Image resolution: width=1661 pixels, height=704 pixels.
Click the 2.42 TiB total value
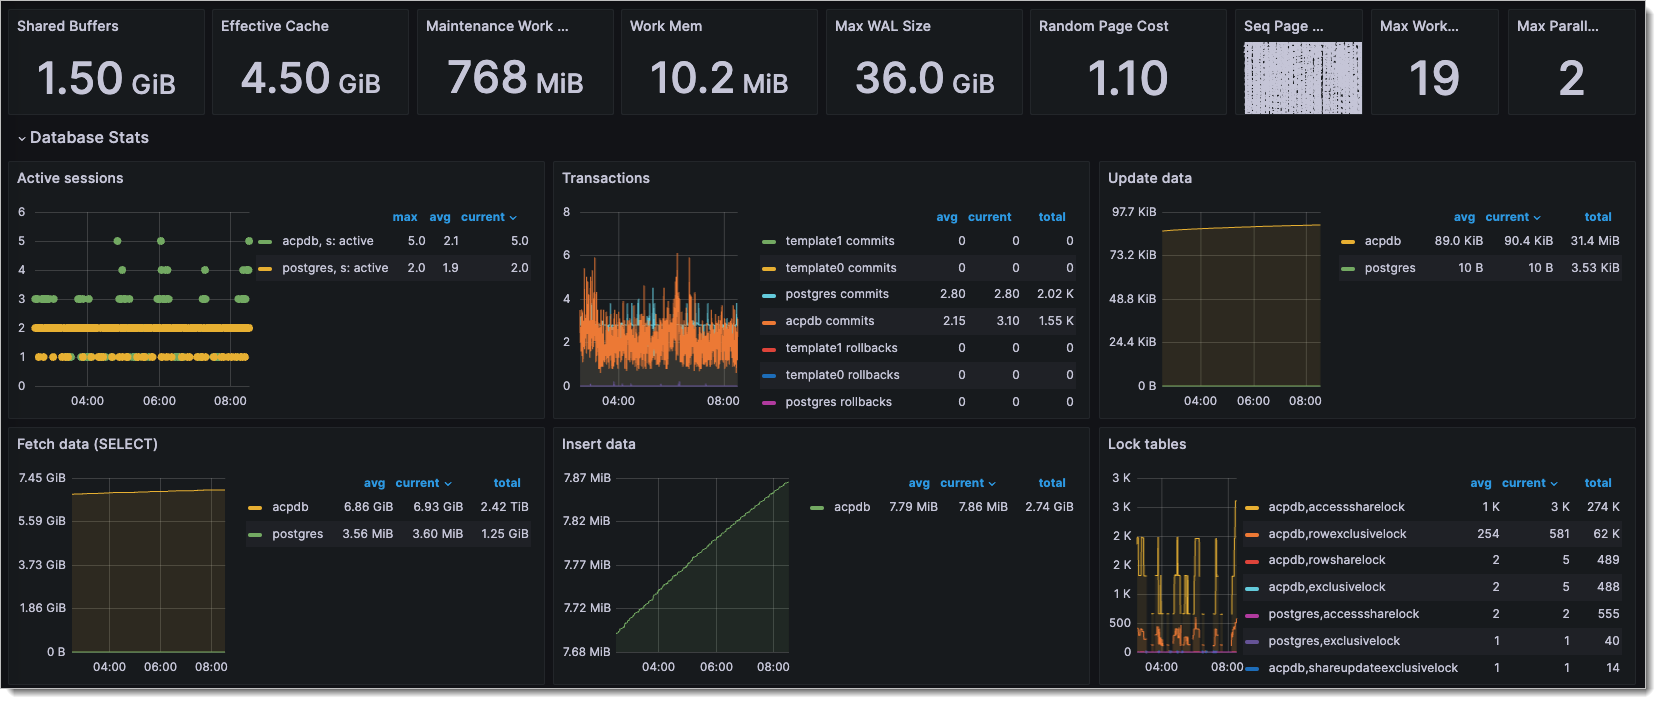[504, 507]
